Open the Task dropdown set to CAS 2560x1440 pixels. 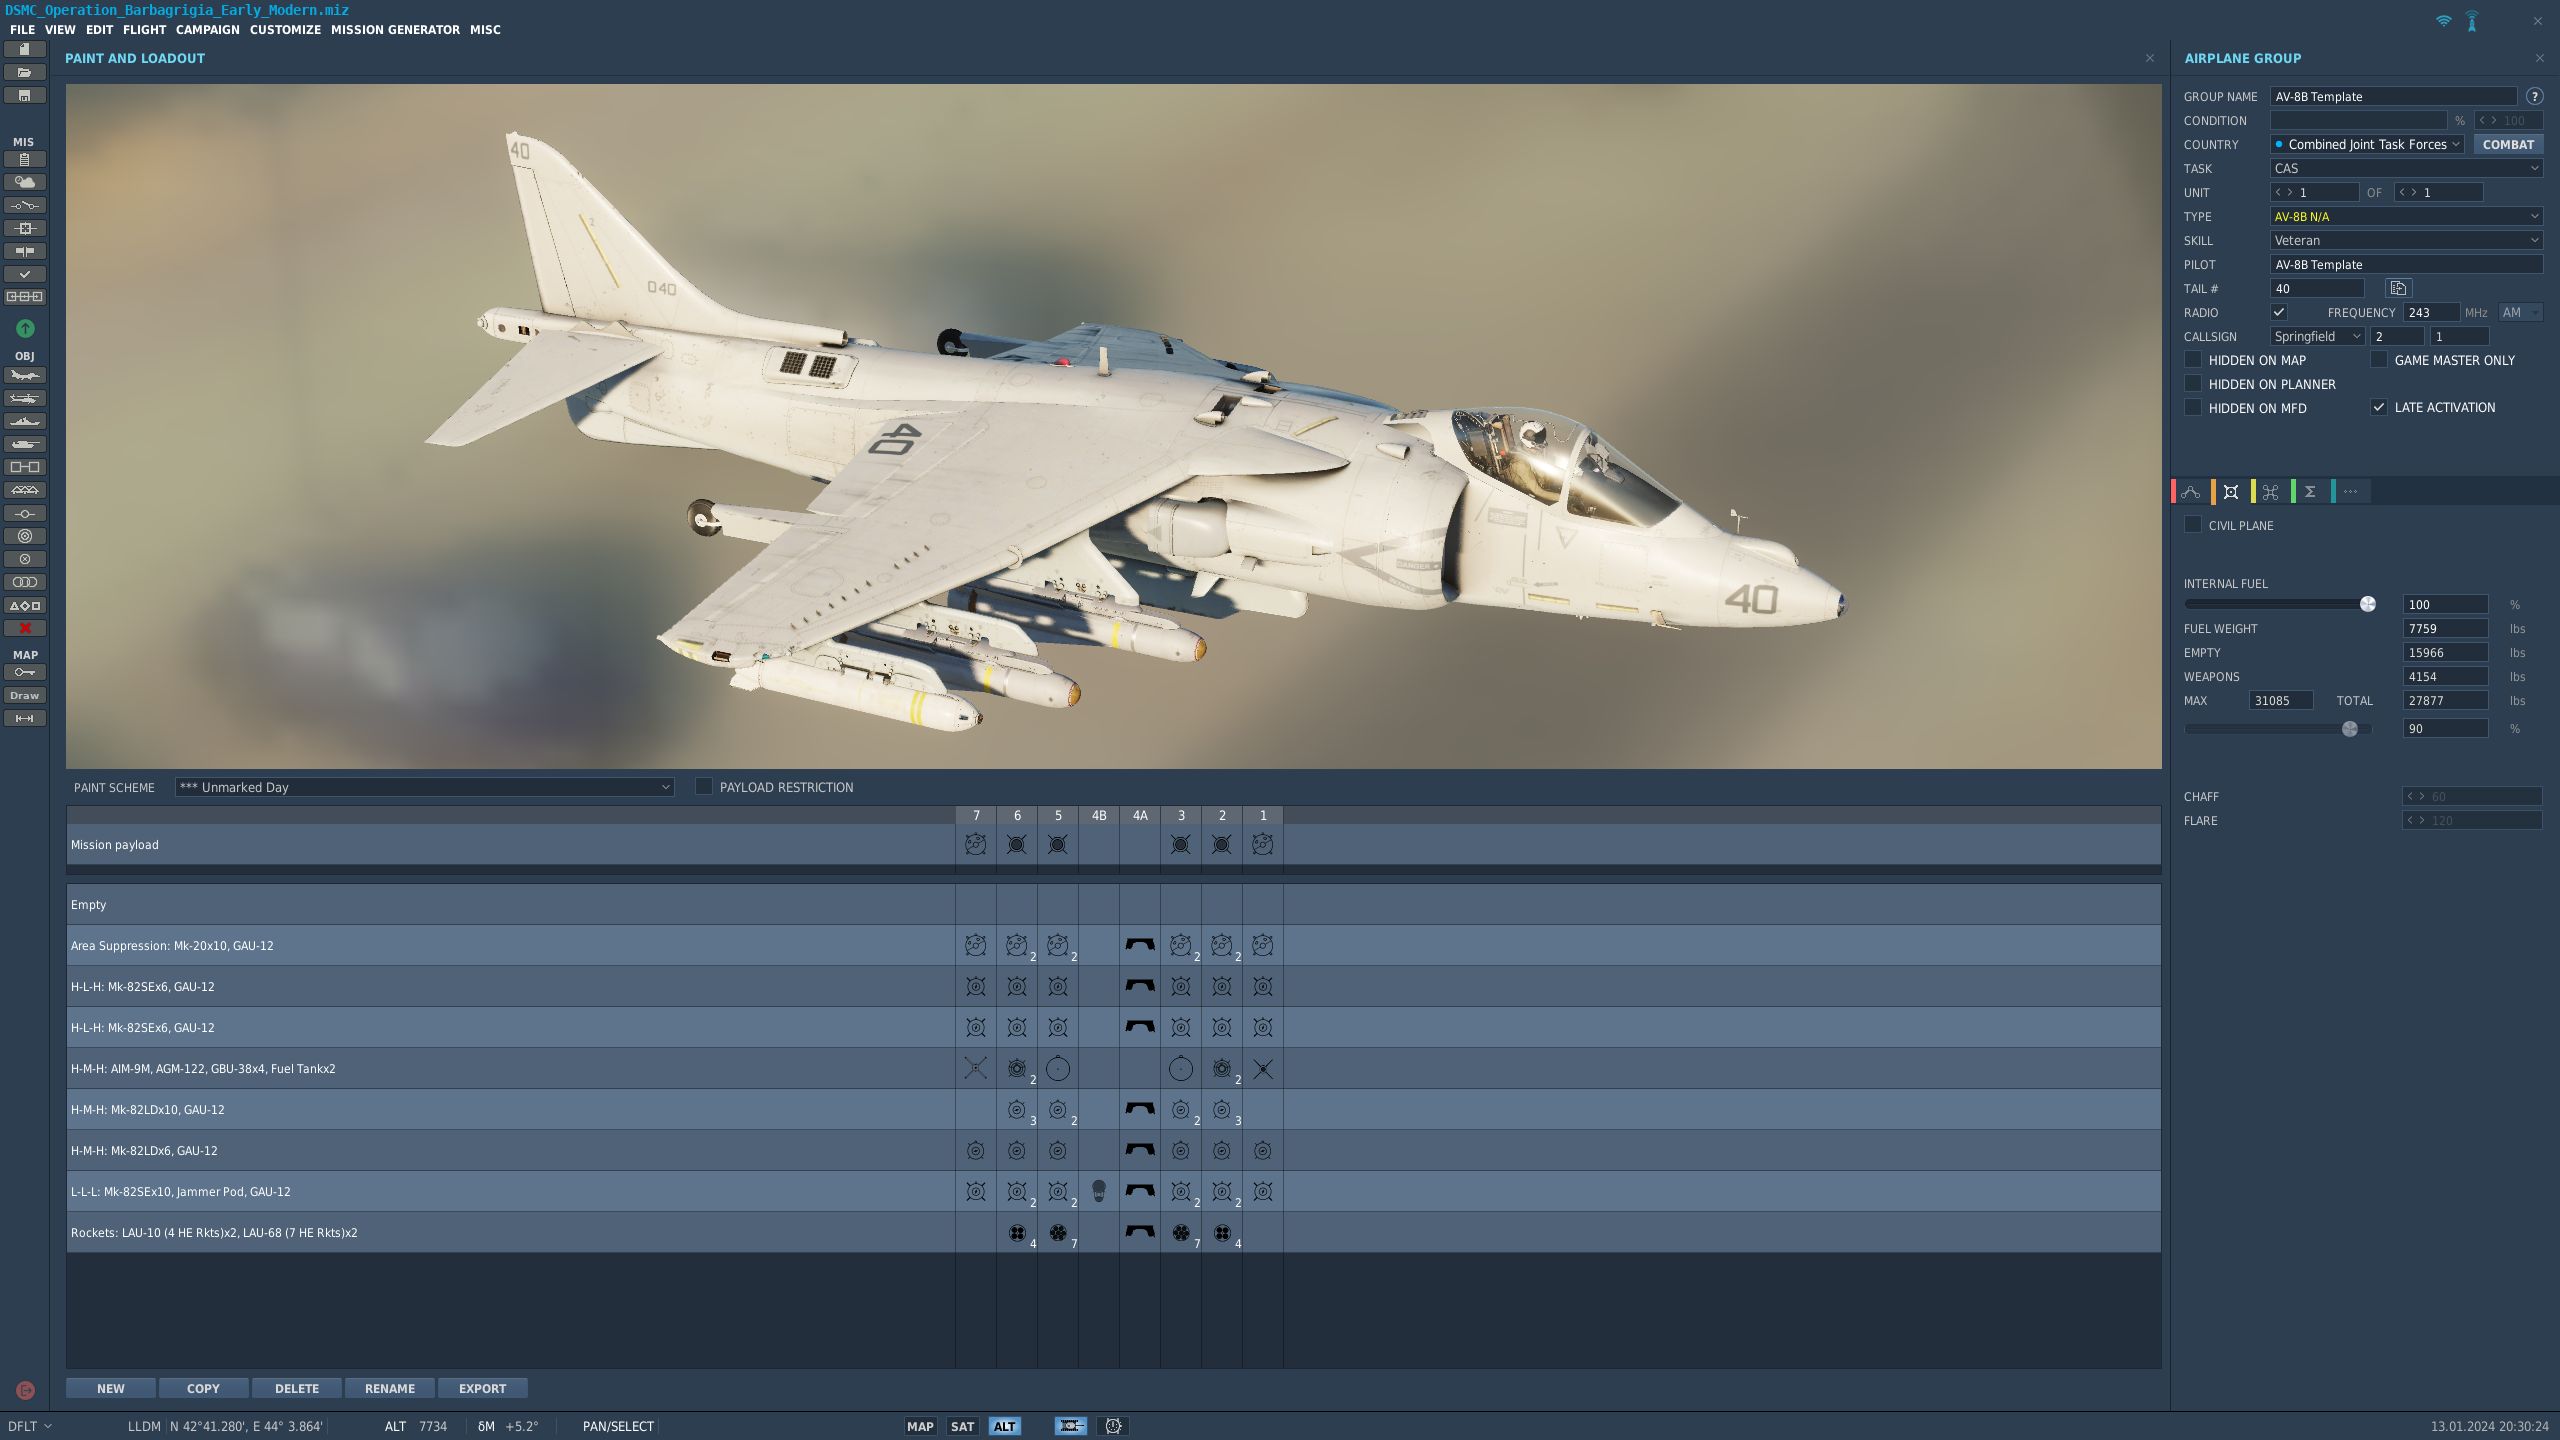[2405, 168]
